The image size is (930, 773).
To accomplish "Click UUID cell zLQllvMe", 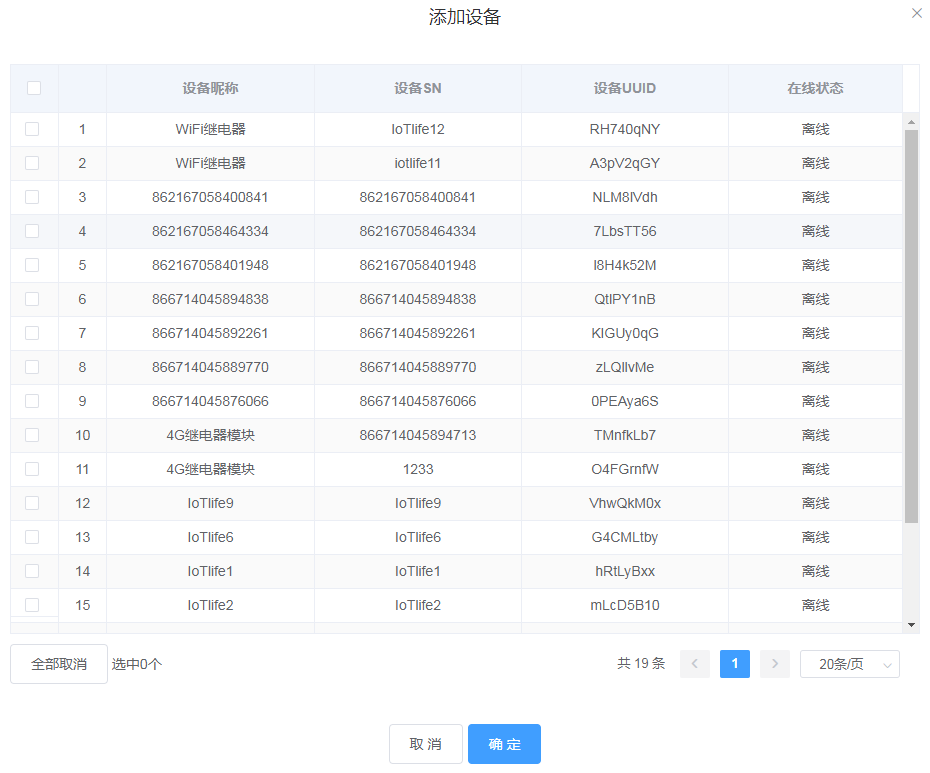I will point(625,367).
